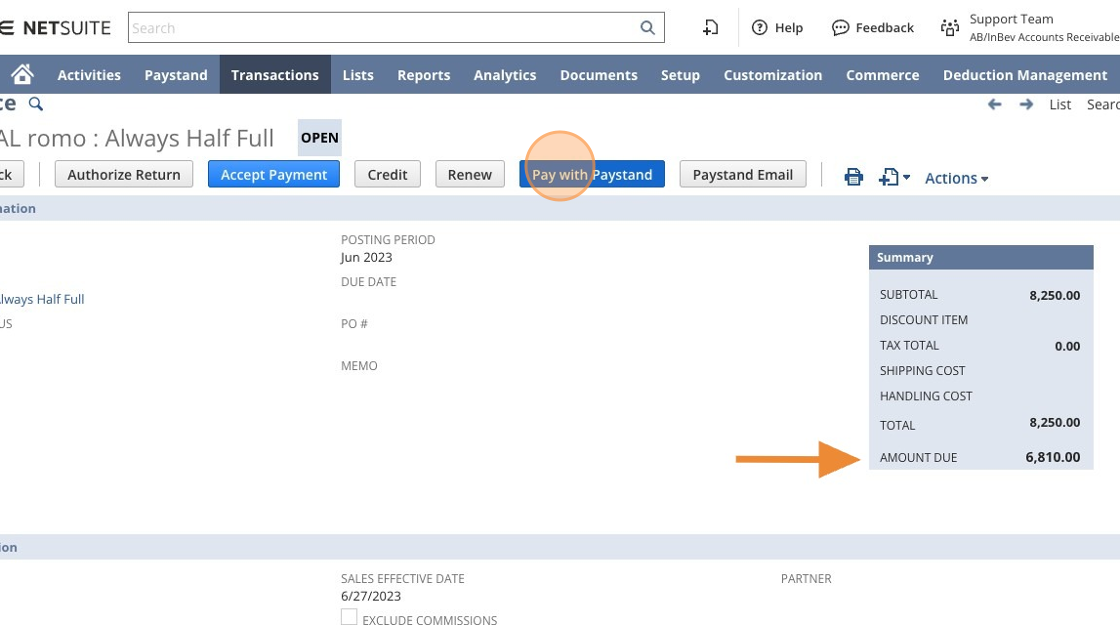Go to previous record with left arrow
This screenshot has width=1120, height=625.
994,104
